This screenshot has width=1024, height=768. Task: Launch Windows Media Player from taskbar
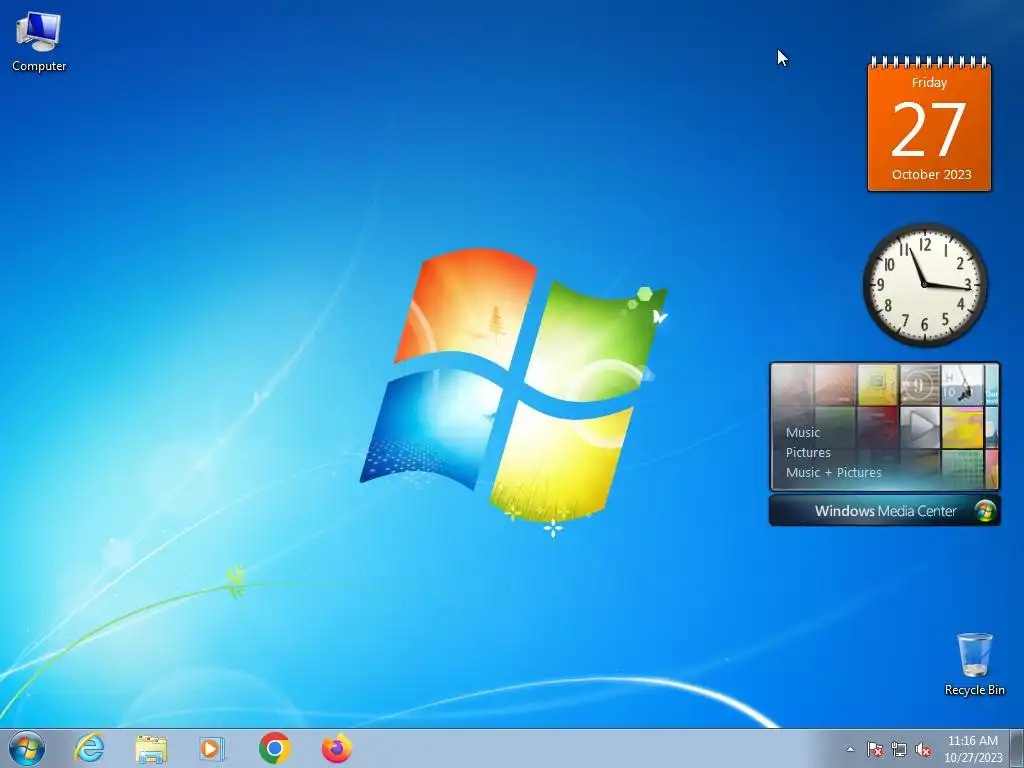pos(212,748)
